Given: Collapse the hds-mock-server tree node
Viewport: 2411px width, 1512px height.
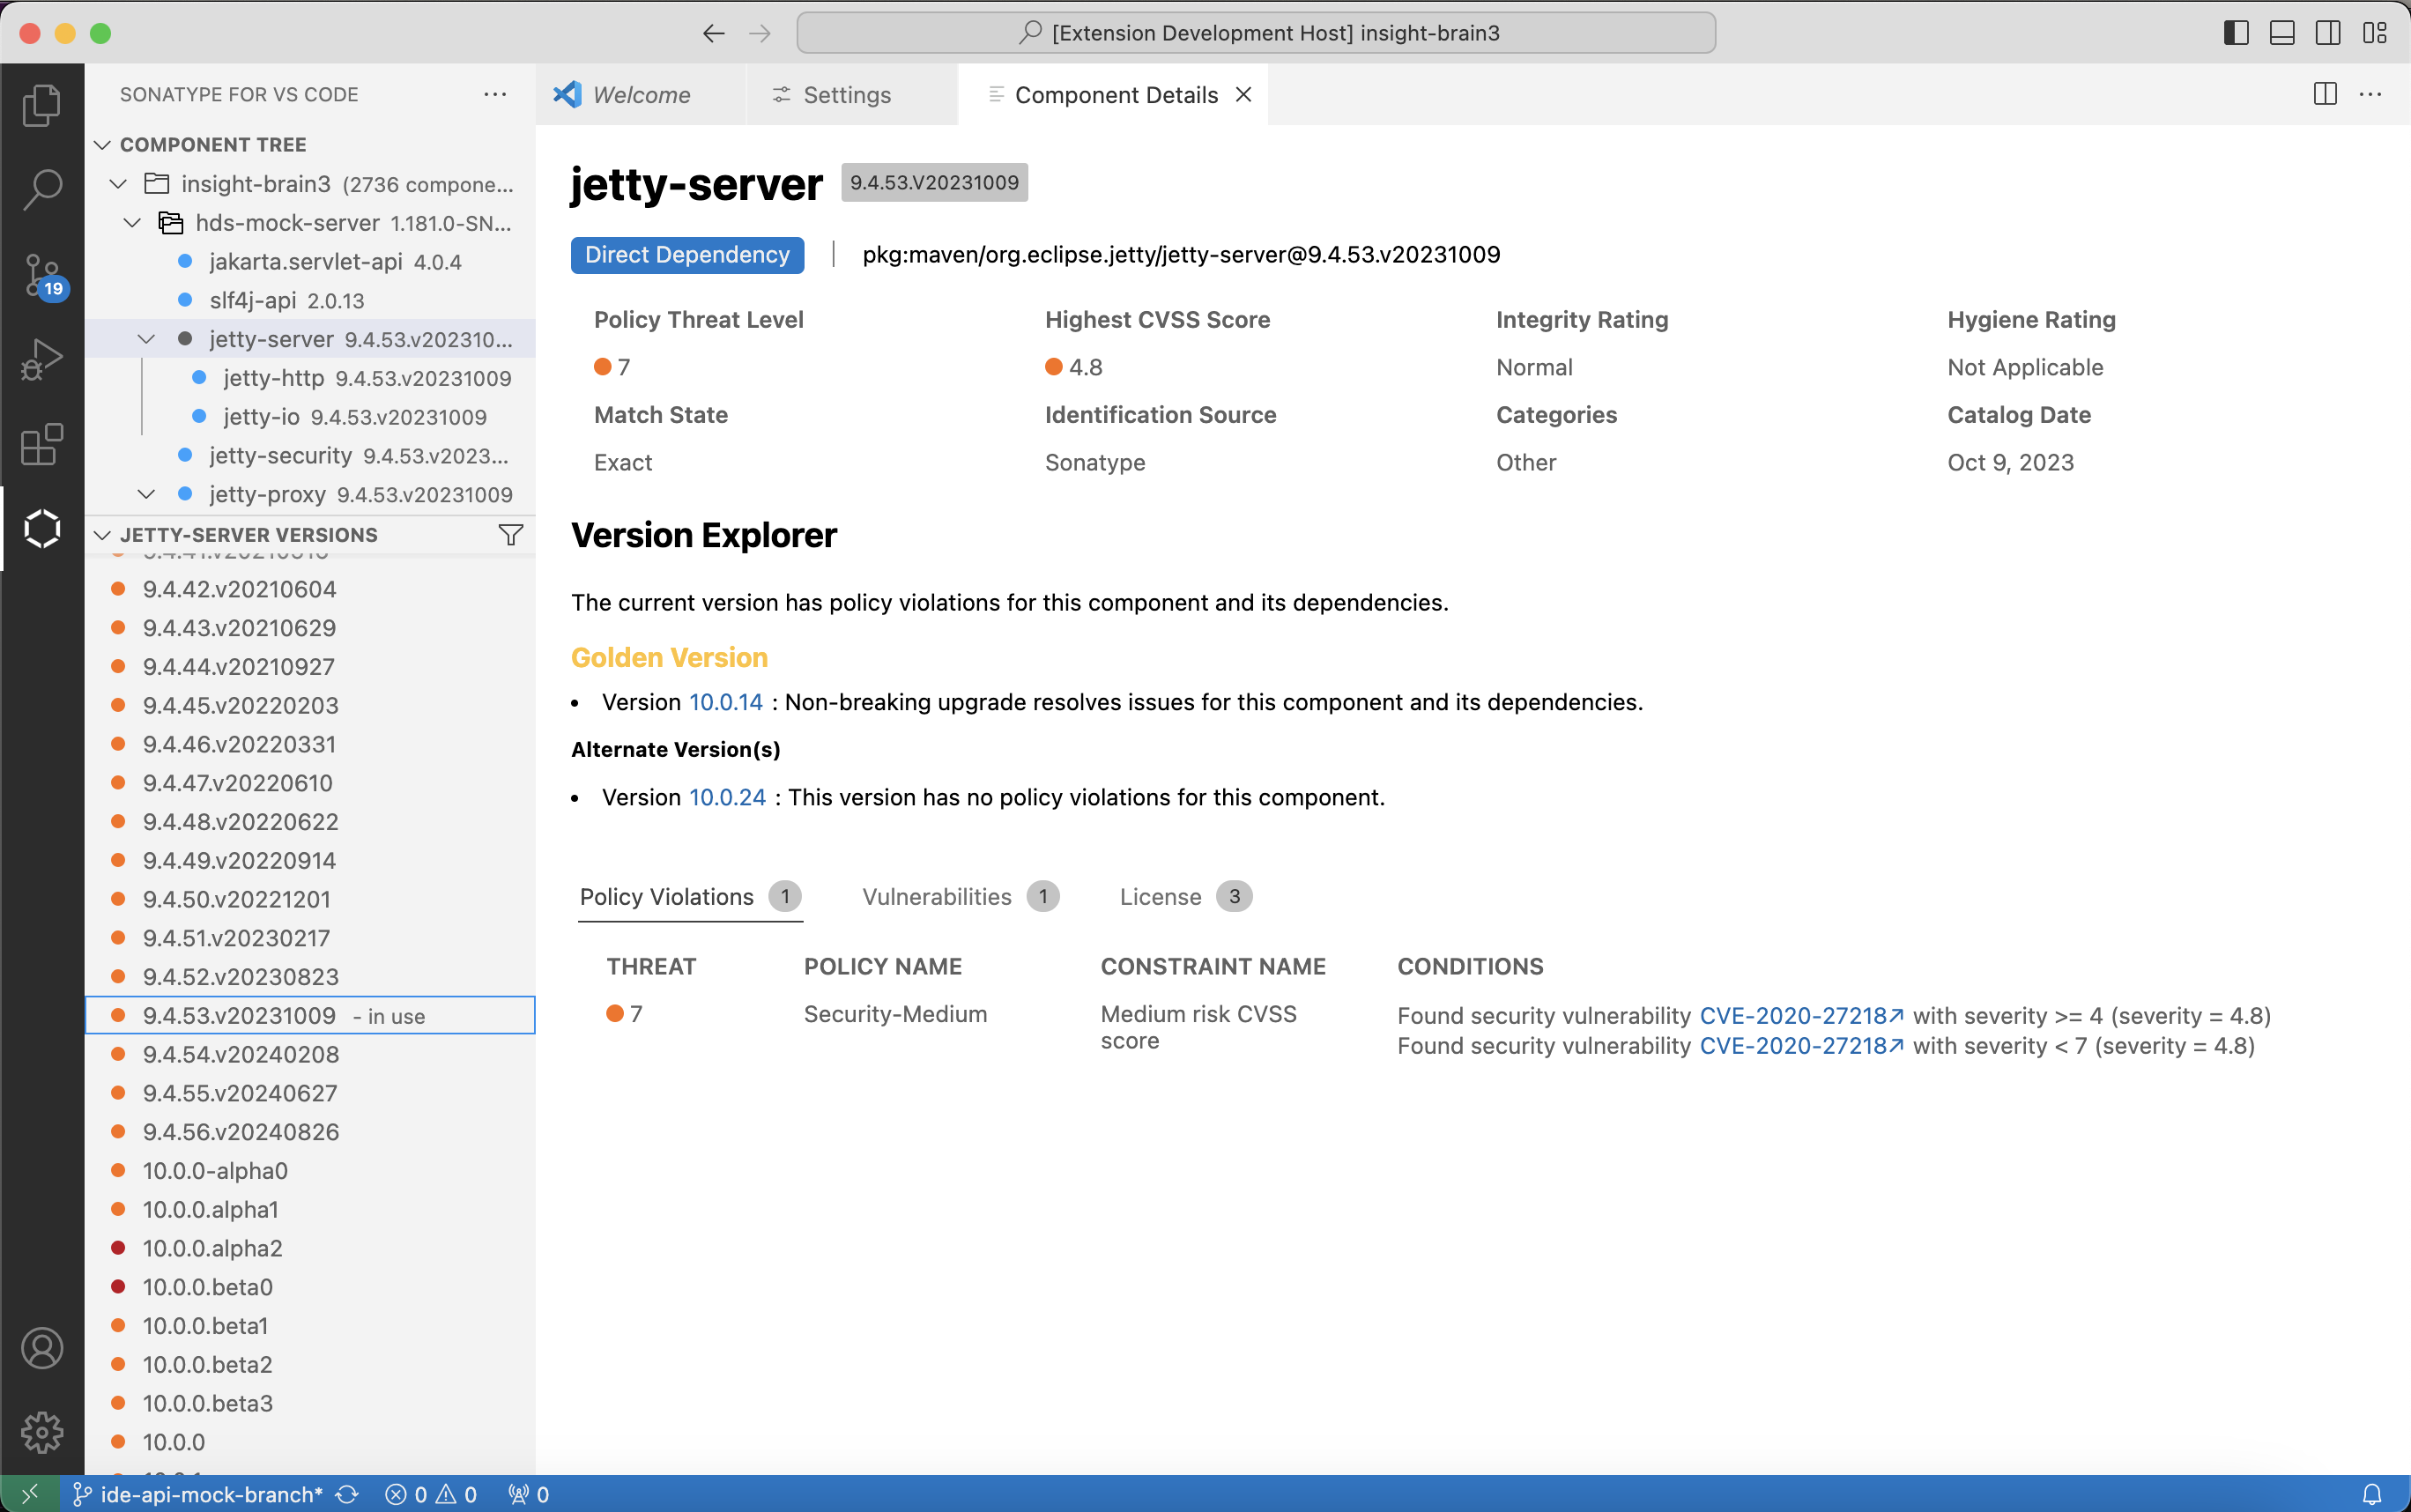Looking at the screenshot, I should [x=132, y=223].
